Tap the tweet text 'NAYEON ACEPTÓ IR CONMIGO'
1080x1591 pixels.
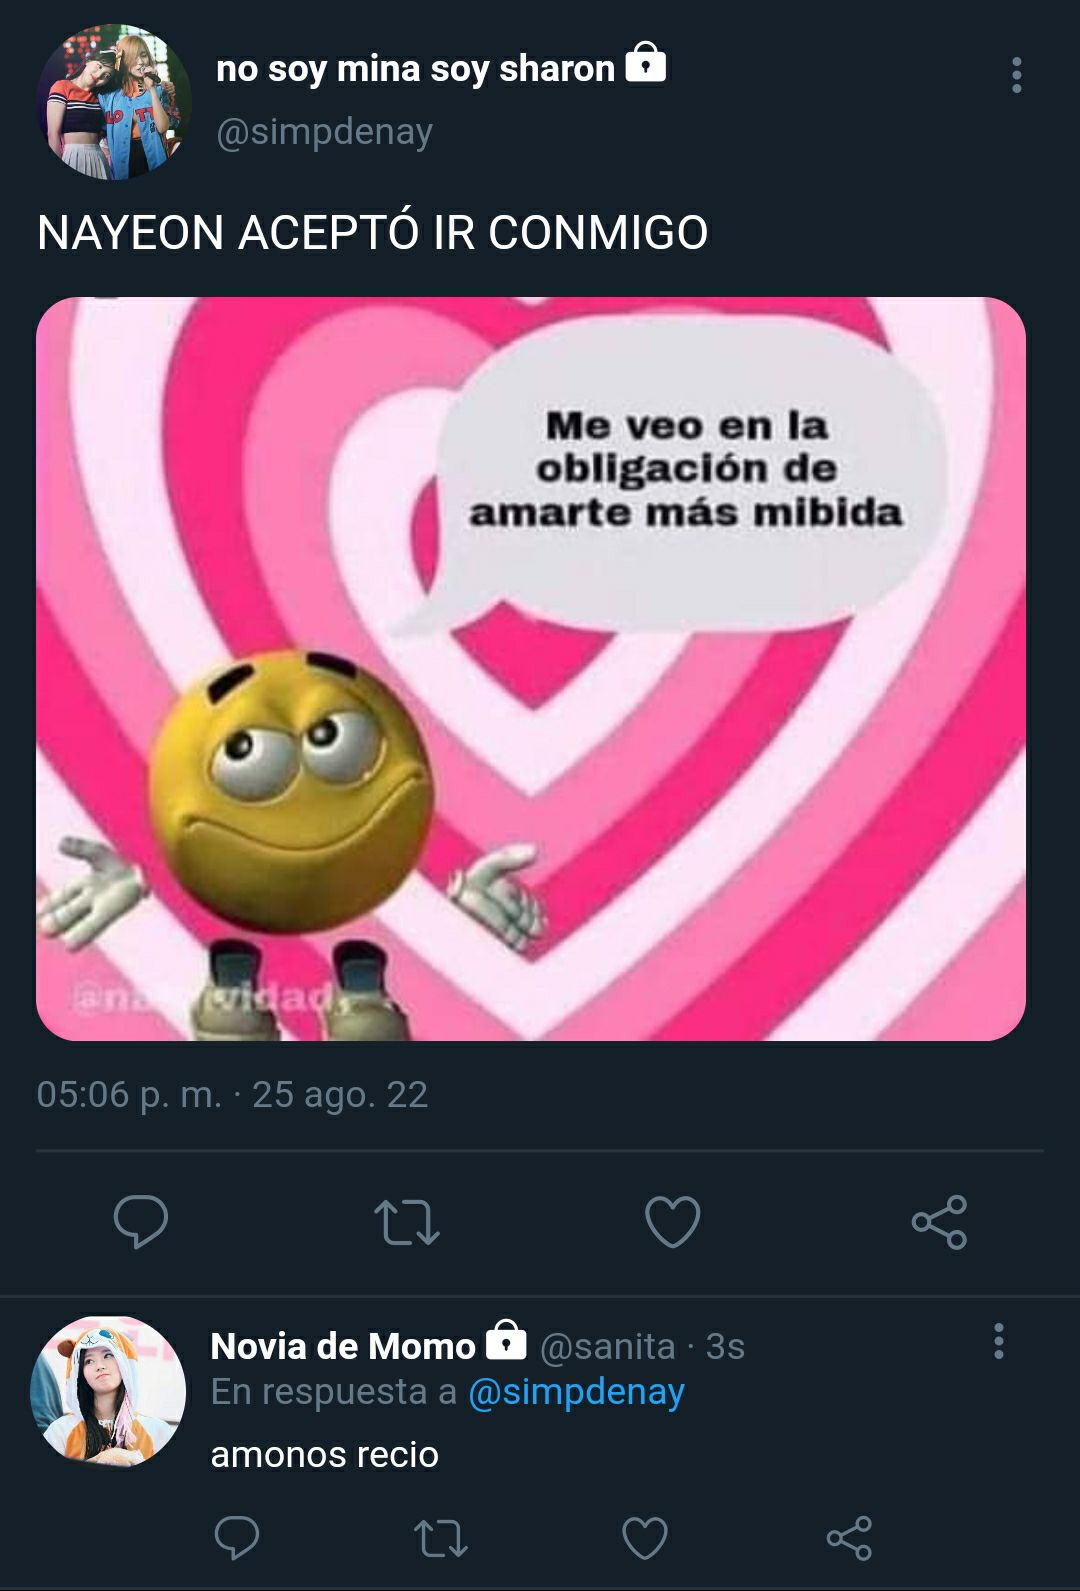372,233
